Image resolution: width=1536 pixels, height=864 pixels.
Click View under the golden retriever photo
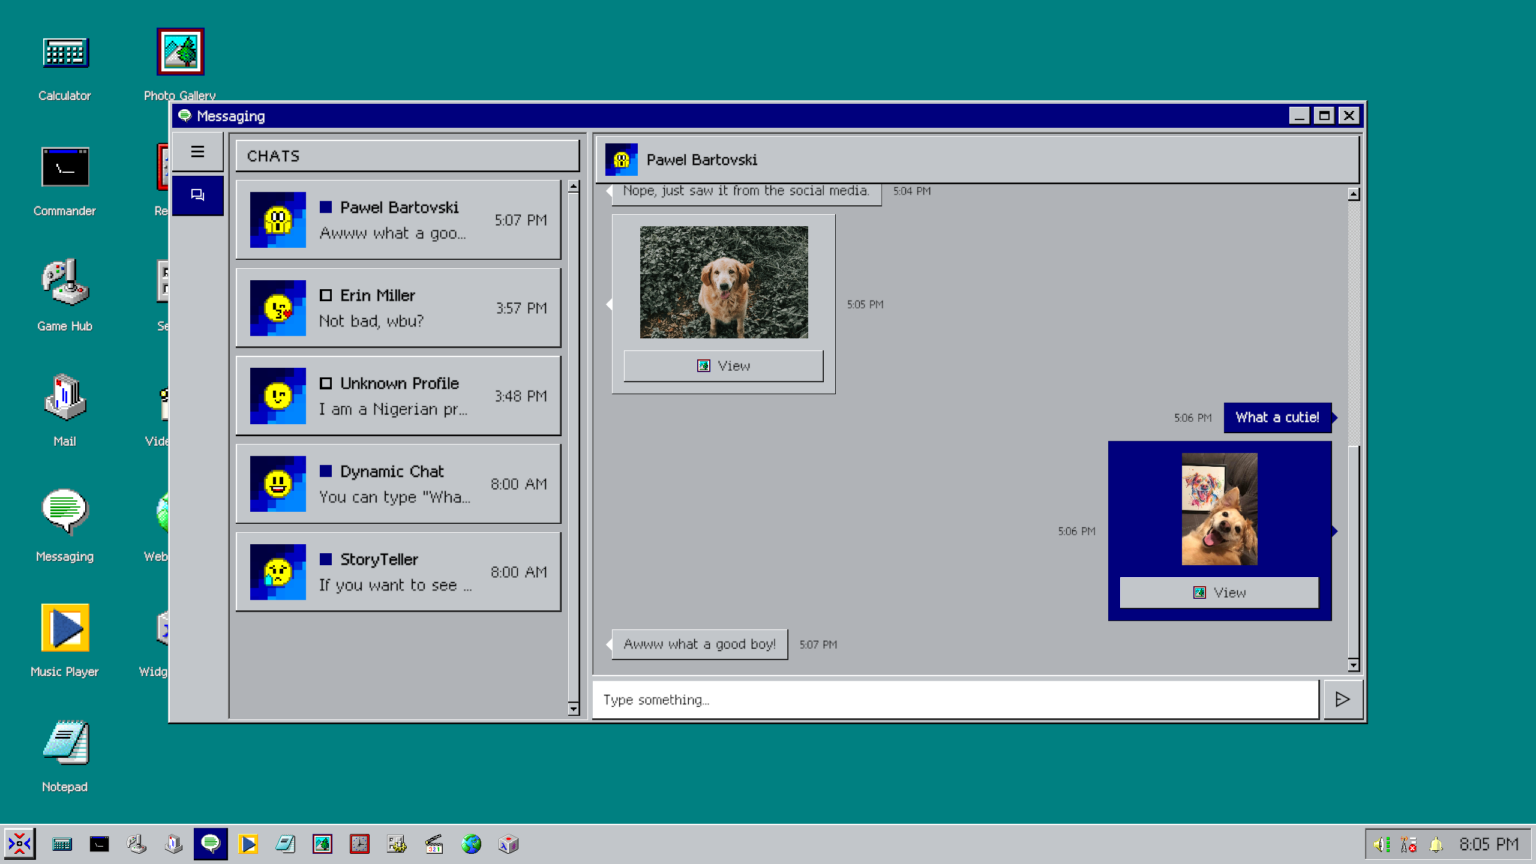[723, 365]
